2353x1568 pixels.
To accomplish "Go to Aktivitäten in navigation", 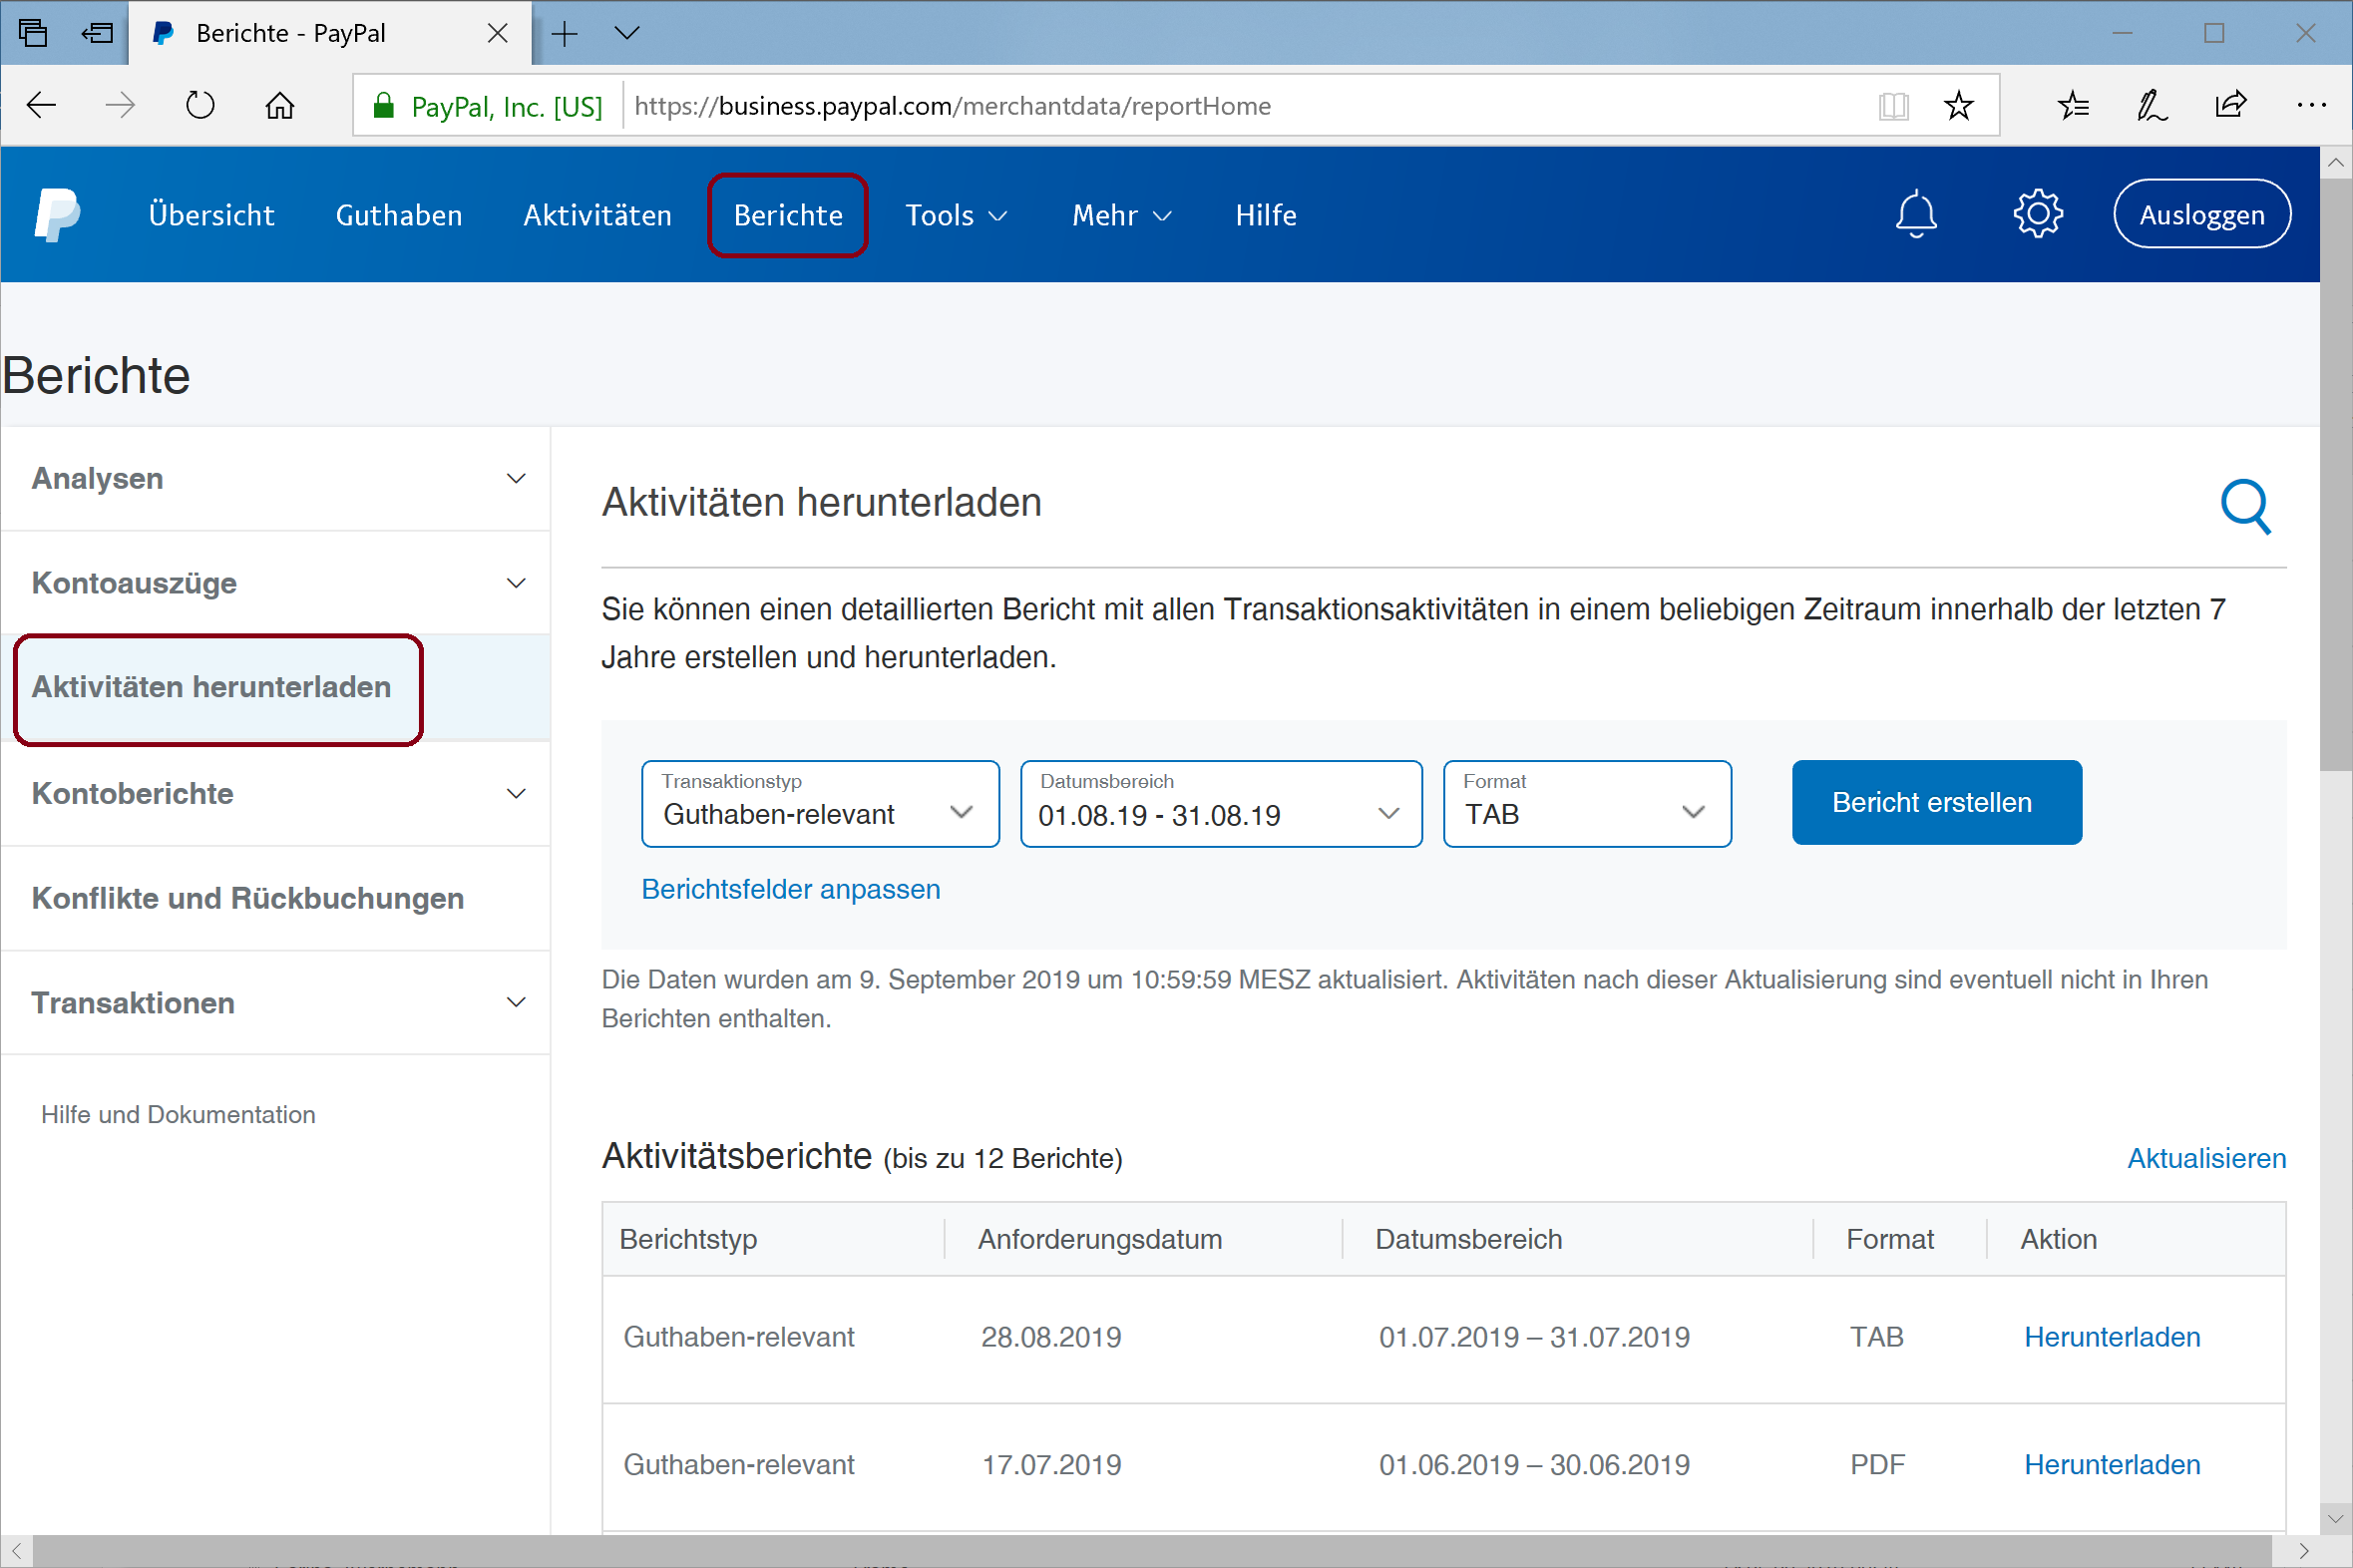I will [x=597, y=215].
